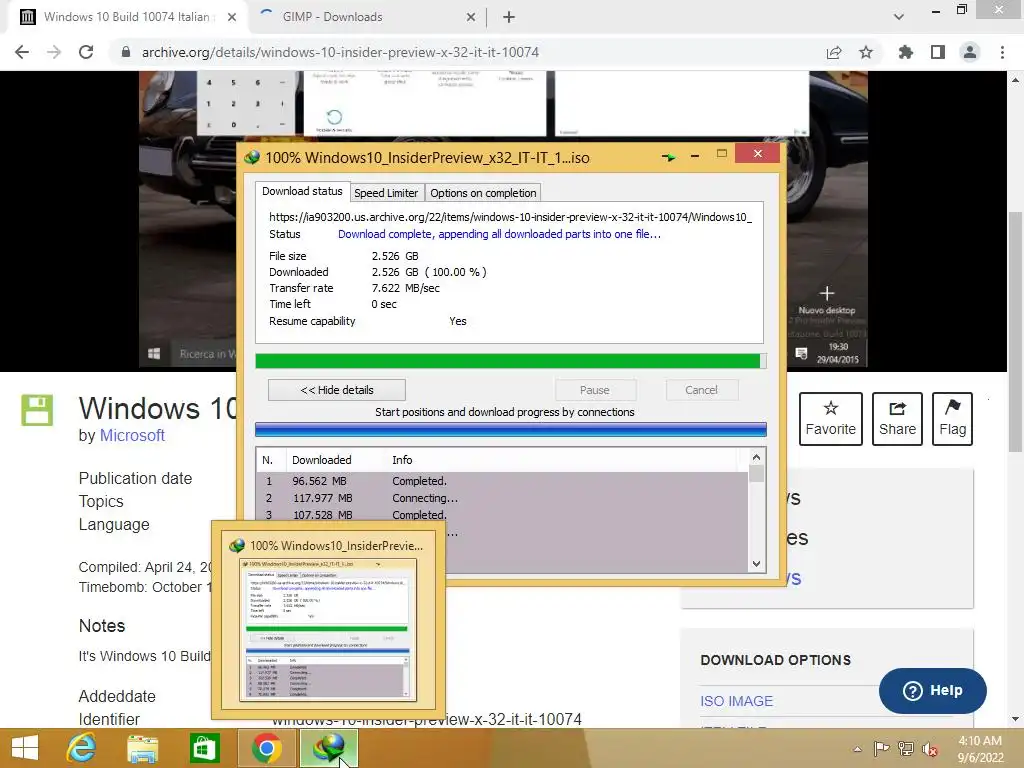This screenshot has width=1024, height=768.
Task: Click the taskbar clock 4:10 AM
Action: [980, 741]
